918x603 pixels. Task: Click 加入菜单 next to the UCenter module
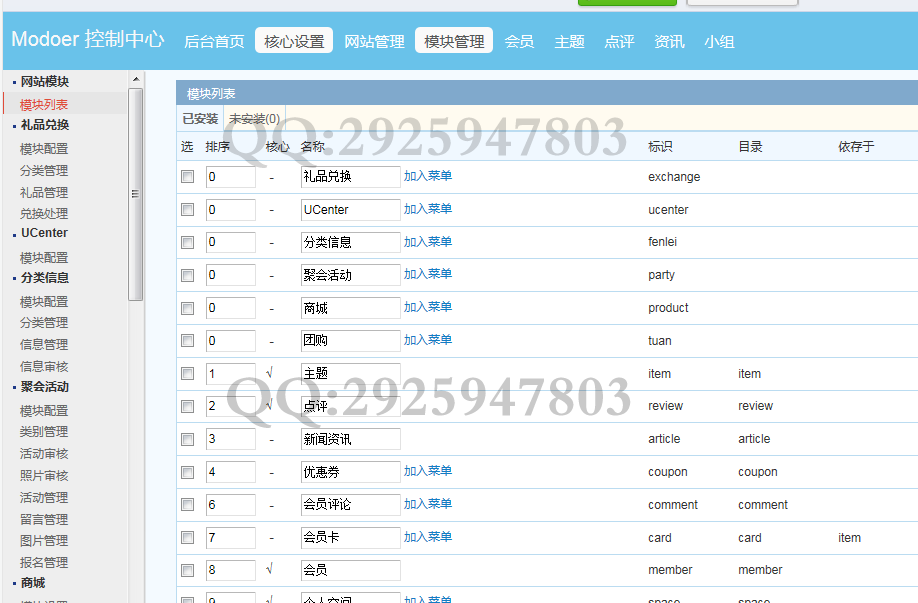[430, 209]
